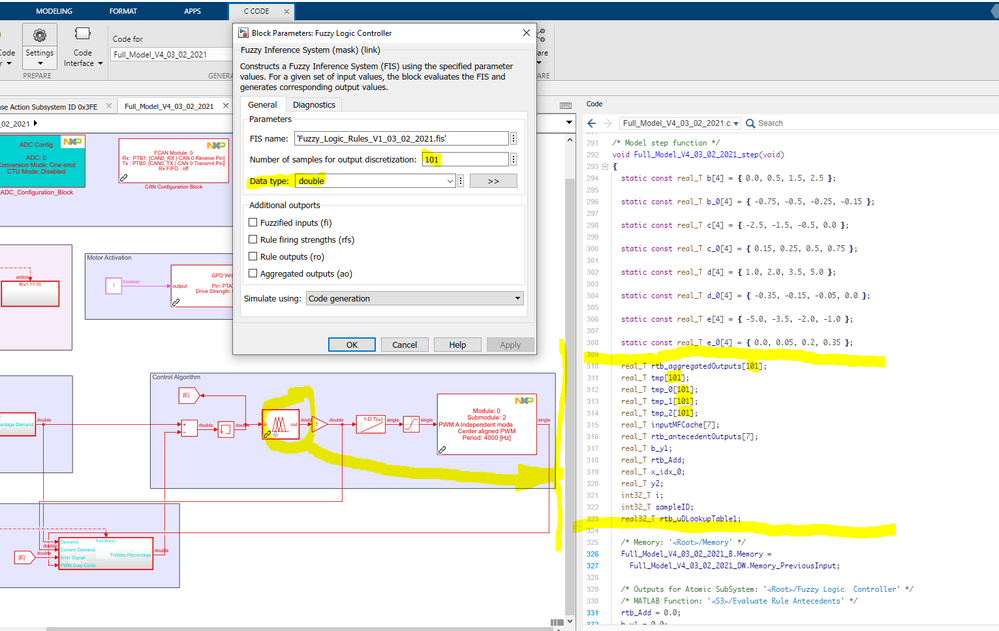Click the keyboard icon above the canvas
999x631 pixels.
pyautogui.click(x=565, y=106)
